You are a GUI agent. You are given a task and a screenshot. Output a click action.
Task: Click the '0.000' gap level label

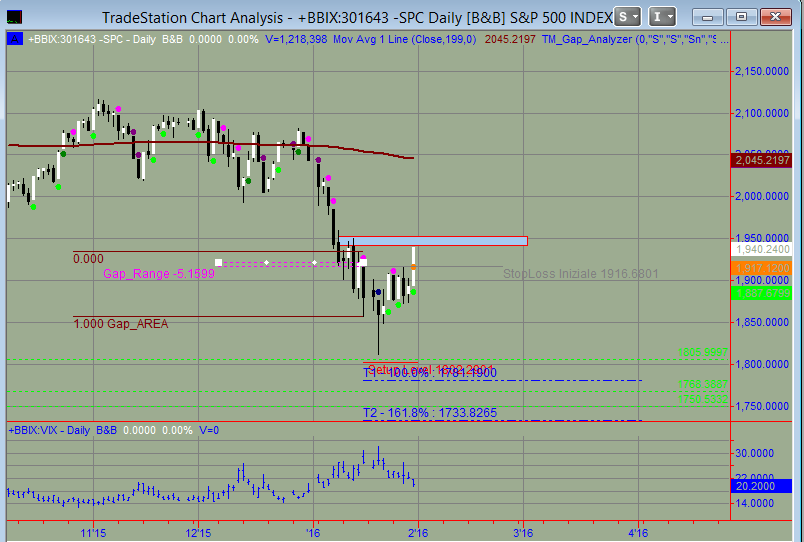88,258
